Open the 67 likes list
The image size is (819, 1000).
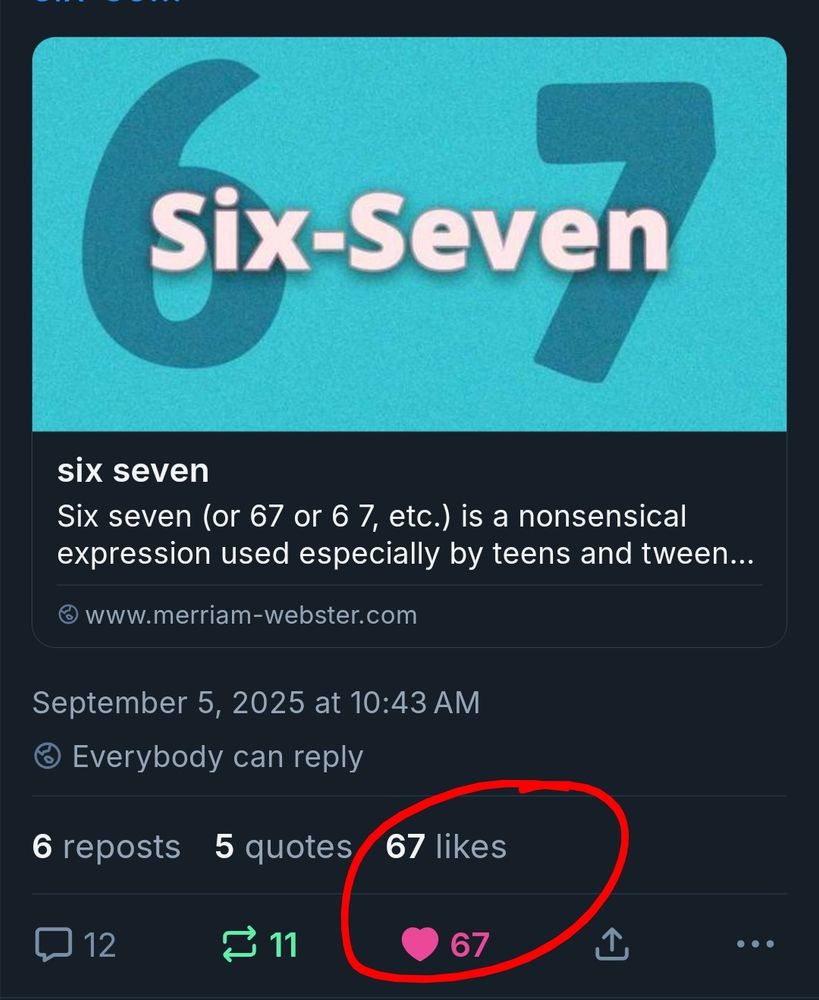pos(446,846)
